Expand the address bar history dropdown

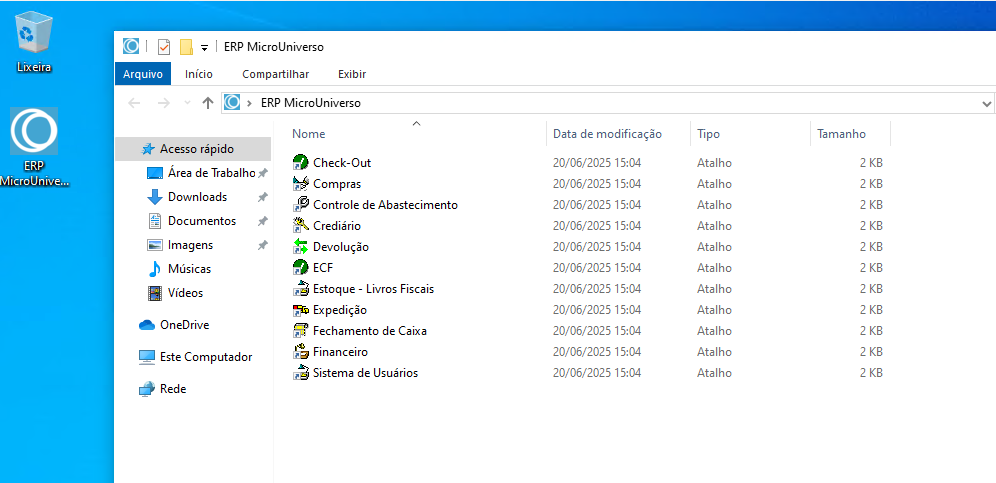pos(986,103)
